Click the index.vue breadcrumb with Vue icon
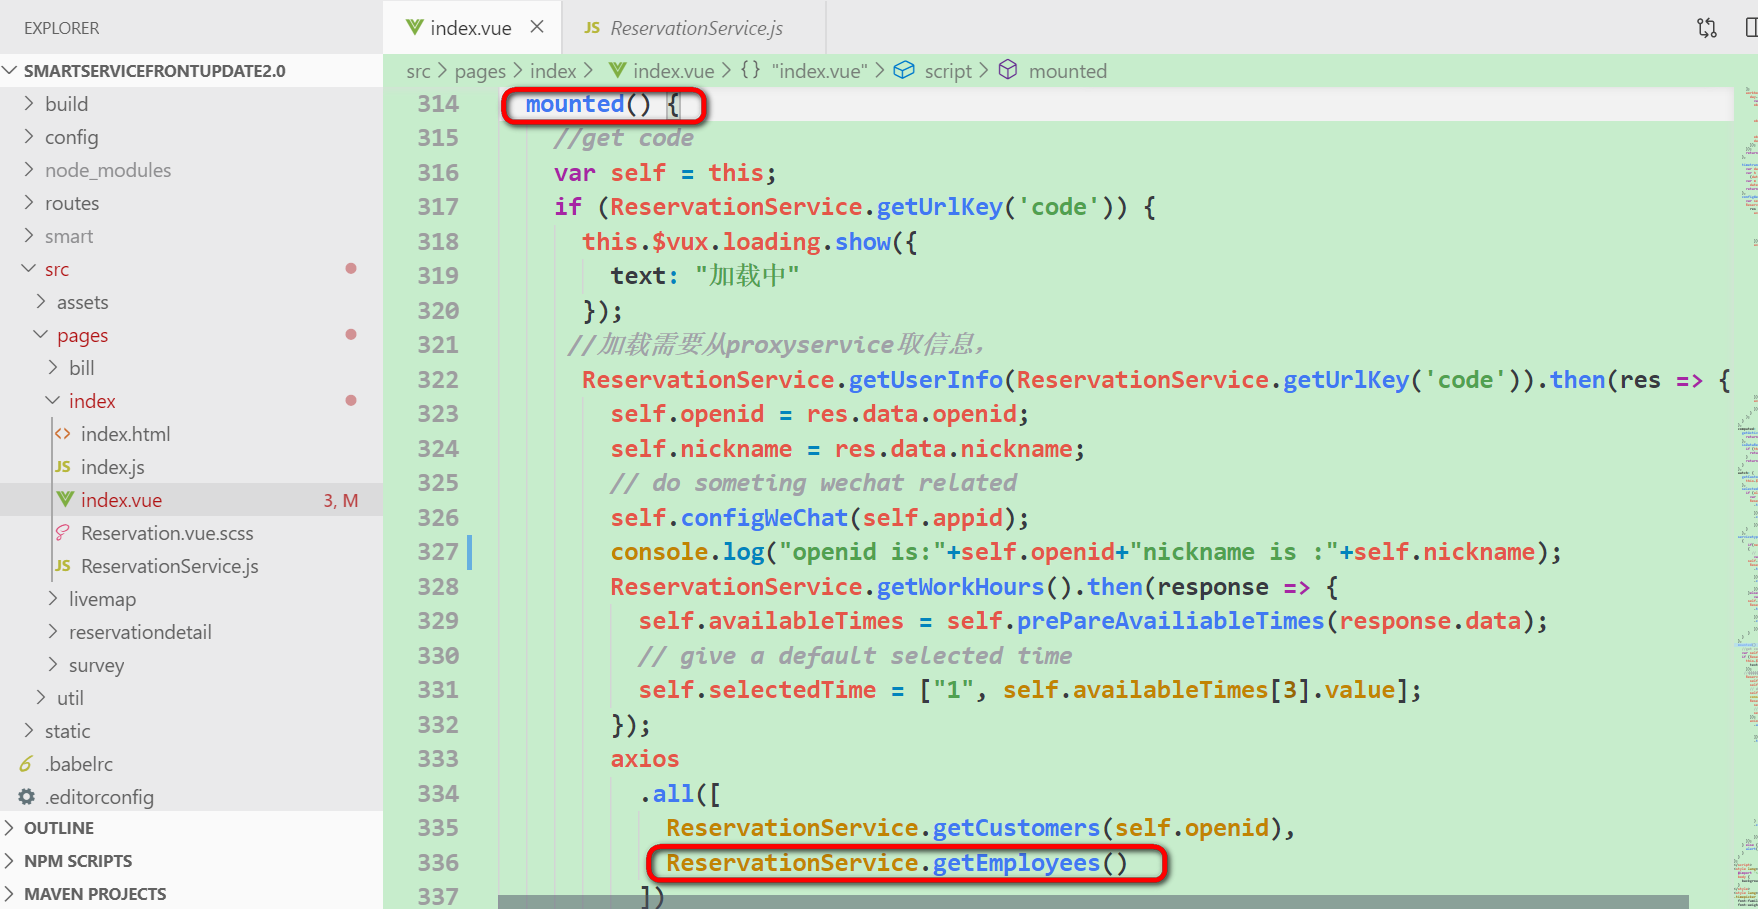The height and width of the screenshot is (909, 1758). [x=662, y=71]
